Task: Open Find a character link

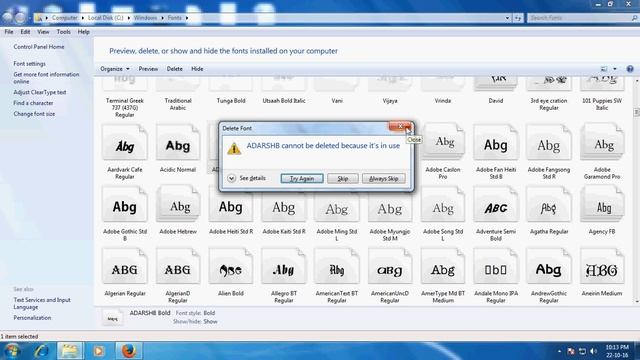Action: coord(33,103)
